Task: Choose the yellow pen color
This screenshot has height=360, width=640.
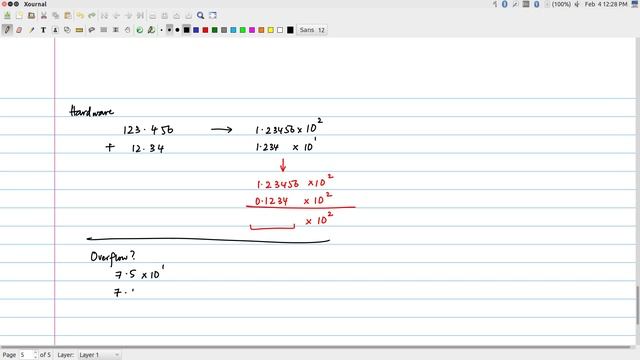Action: tap(271, 30)
